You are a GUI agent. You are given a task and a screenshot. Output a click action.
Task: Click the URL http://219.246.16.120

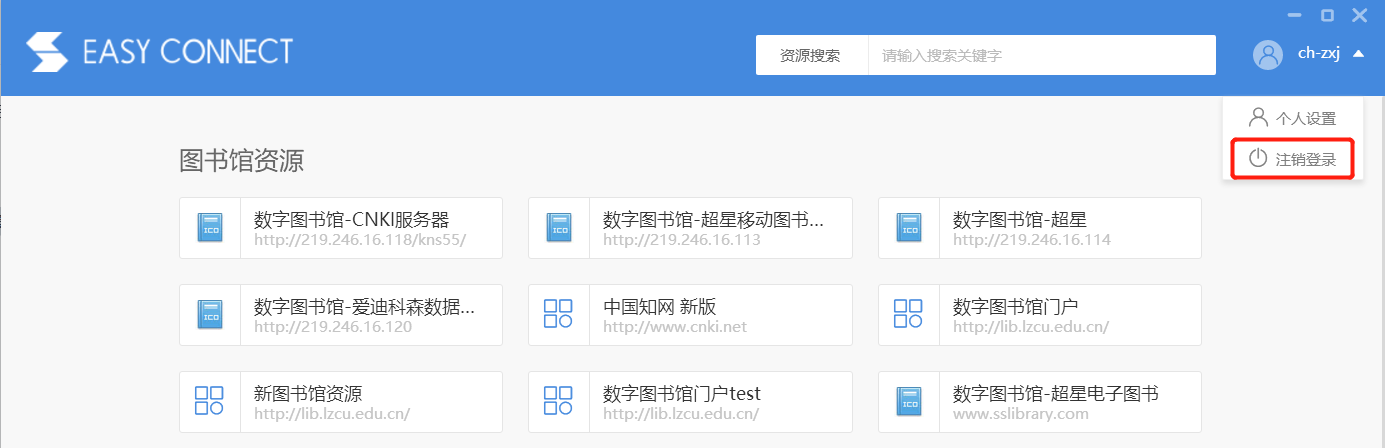333,327
